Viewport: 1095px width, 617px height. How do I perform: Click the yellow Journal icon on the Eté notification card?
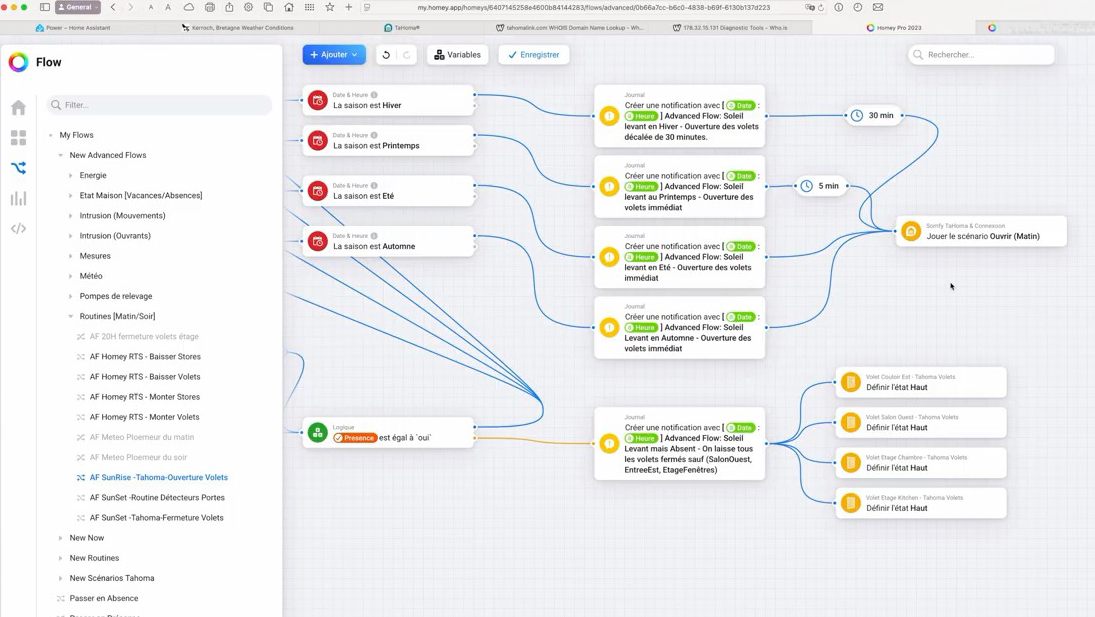[609, 257]
